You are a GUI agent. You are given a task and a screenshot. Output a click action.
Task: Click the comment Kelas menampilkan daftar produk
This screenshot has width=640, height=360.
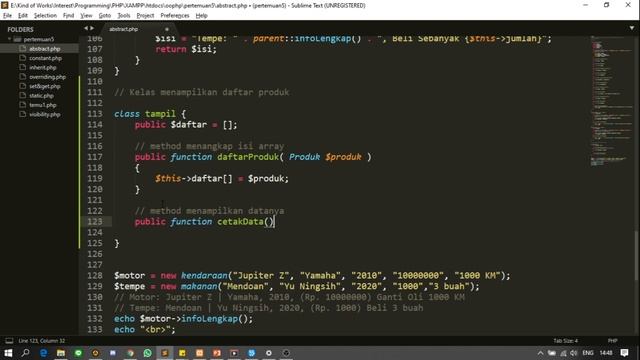pyautogui.click(x=202, y=92)
